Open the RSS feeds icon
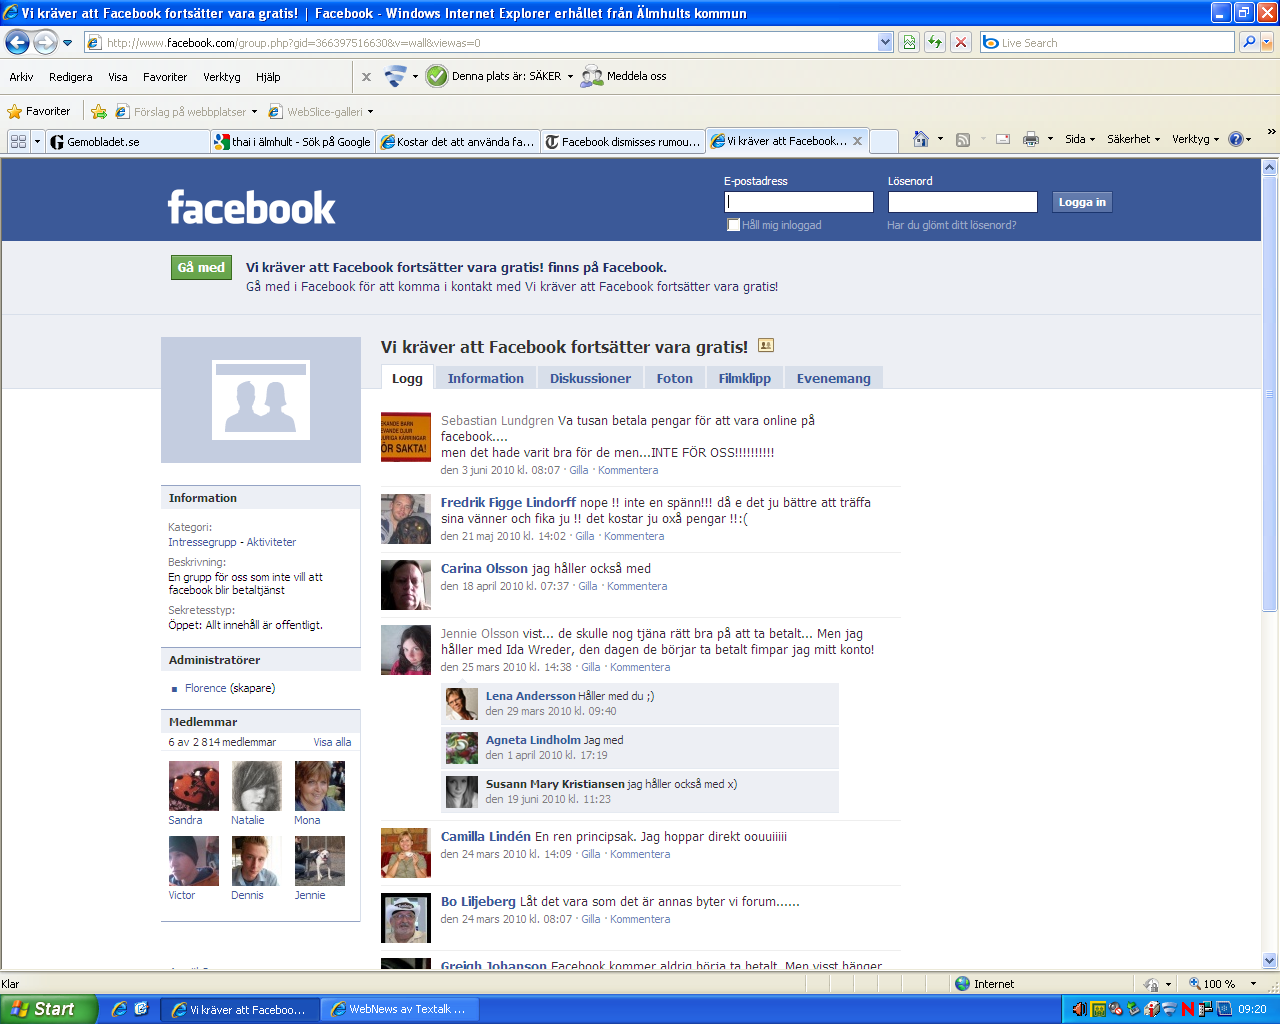Viewport: 1280px width, 1024px height. [x=963, y=140]
